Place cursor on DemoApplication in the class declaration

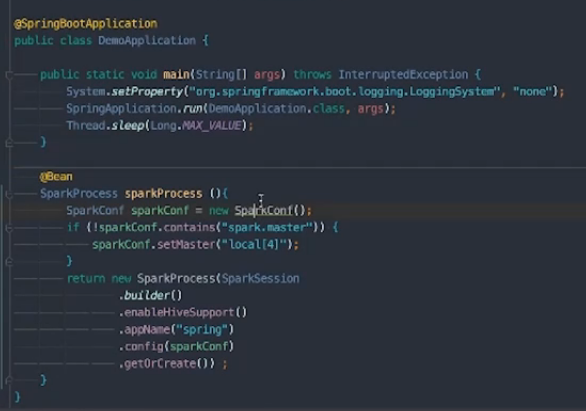click(147, 40)
